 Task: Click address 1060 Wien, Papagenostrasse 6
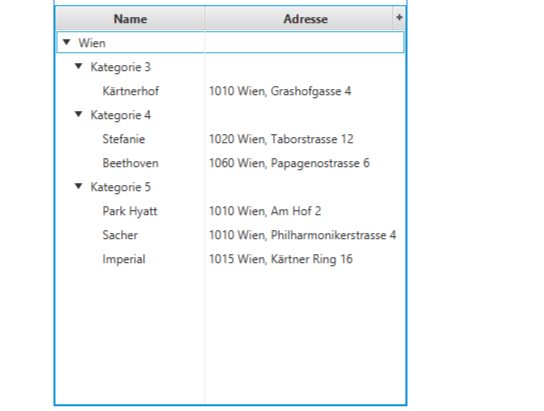(289, 163)
